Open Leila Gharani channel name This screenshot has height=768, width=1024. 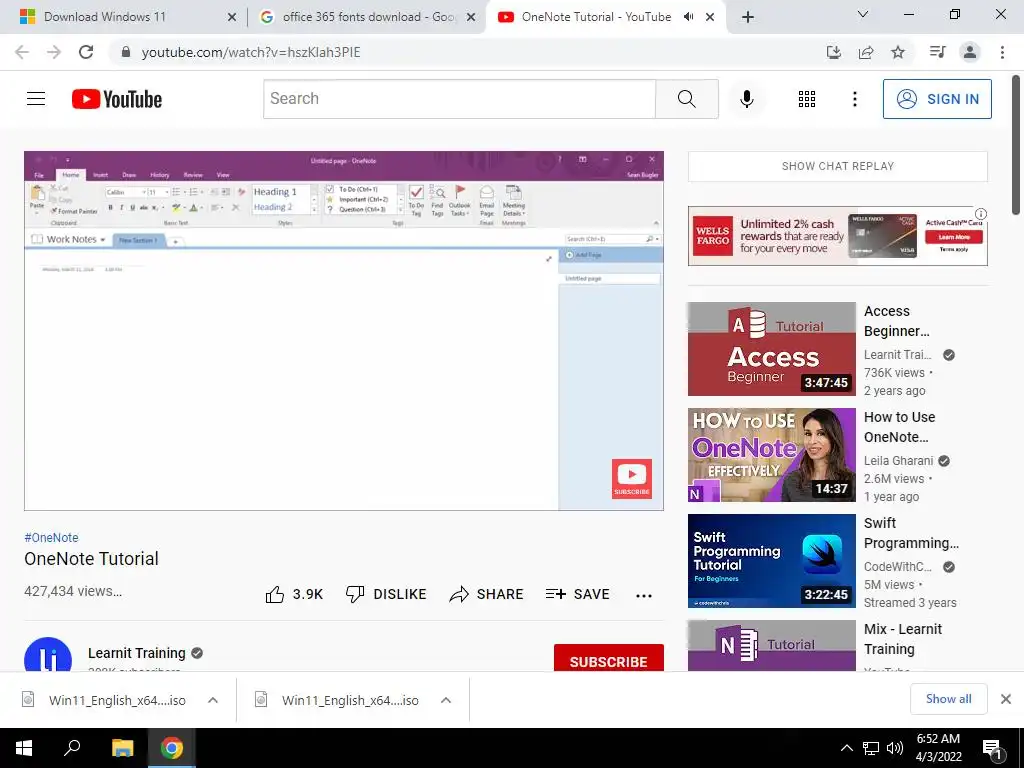click(x=898, y=460)
